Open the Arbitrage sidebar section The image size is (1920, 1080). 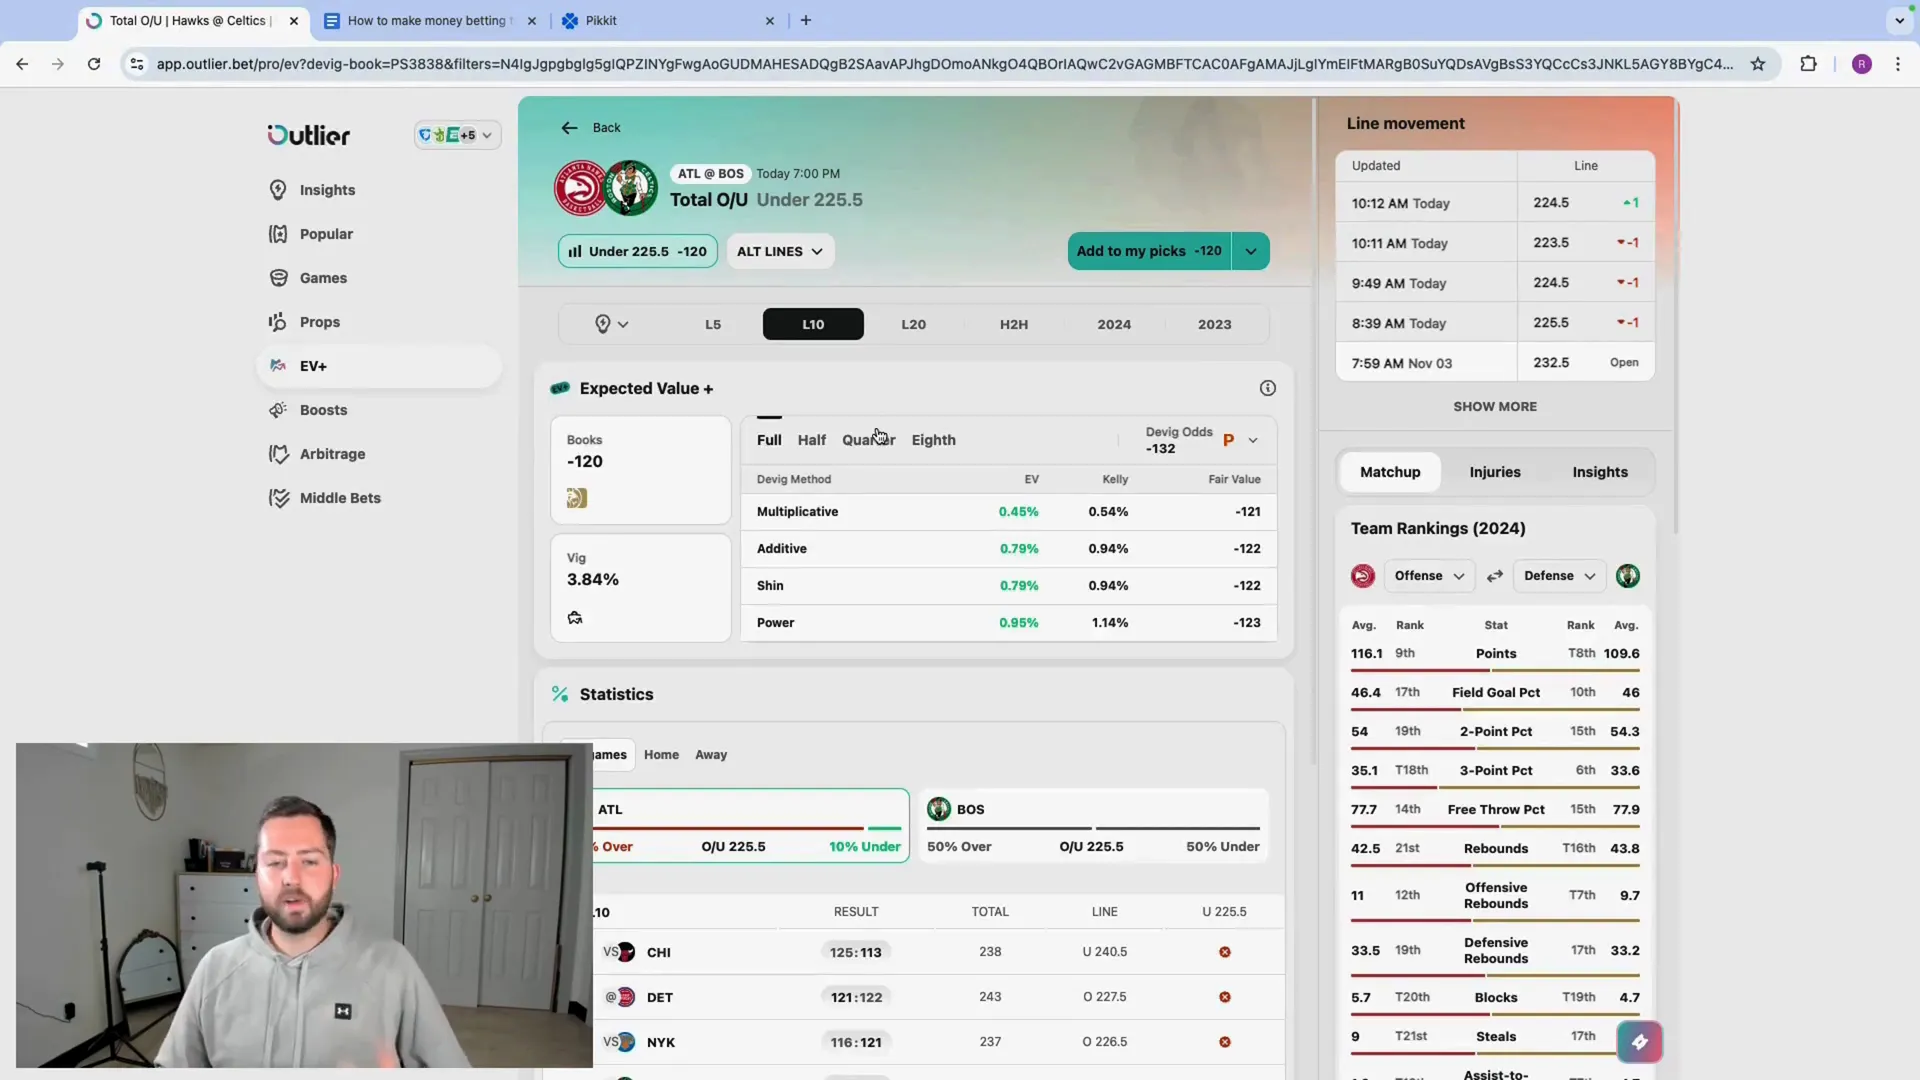(317, 454)
